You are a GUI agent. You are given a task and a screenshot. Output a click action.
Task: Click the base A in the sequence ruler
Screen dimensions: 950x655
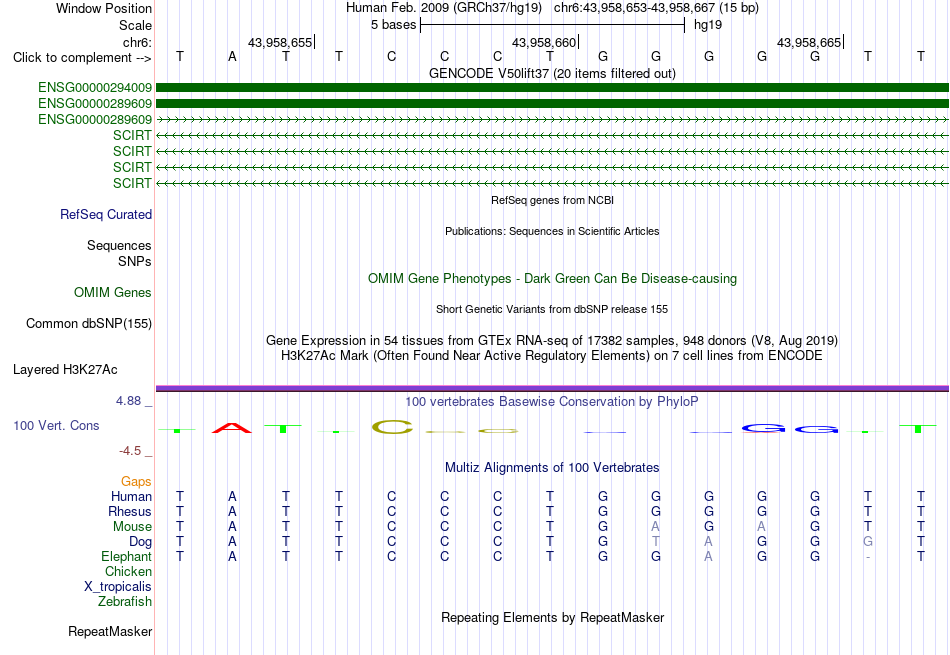pyautogui.click(x=232, y=56)
